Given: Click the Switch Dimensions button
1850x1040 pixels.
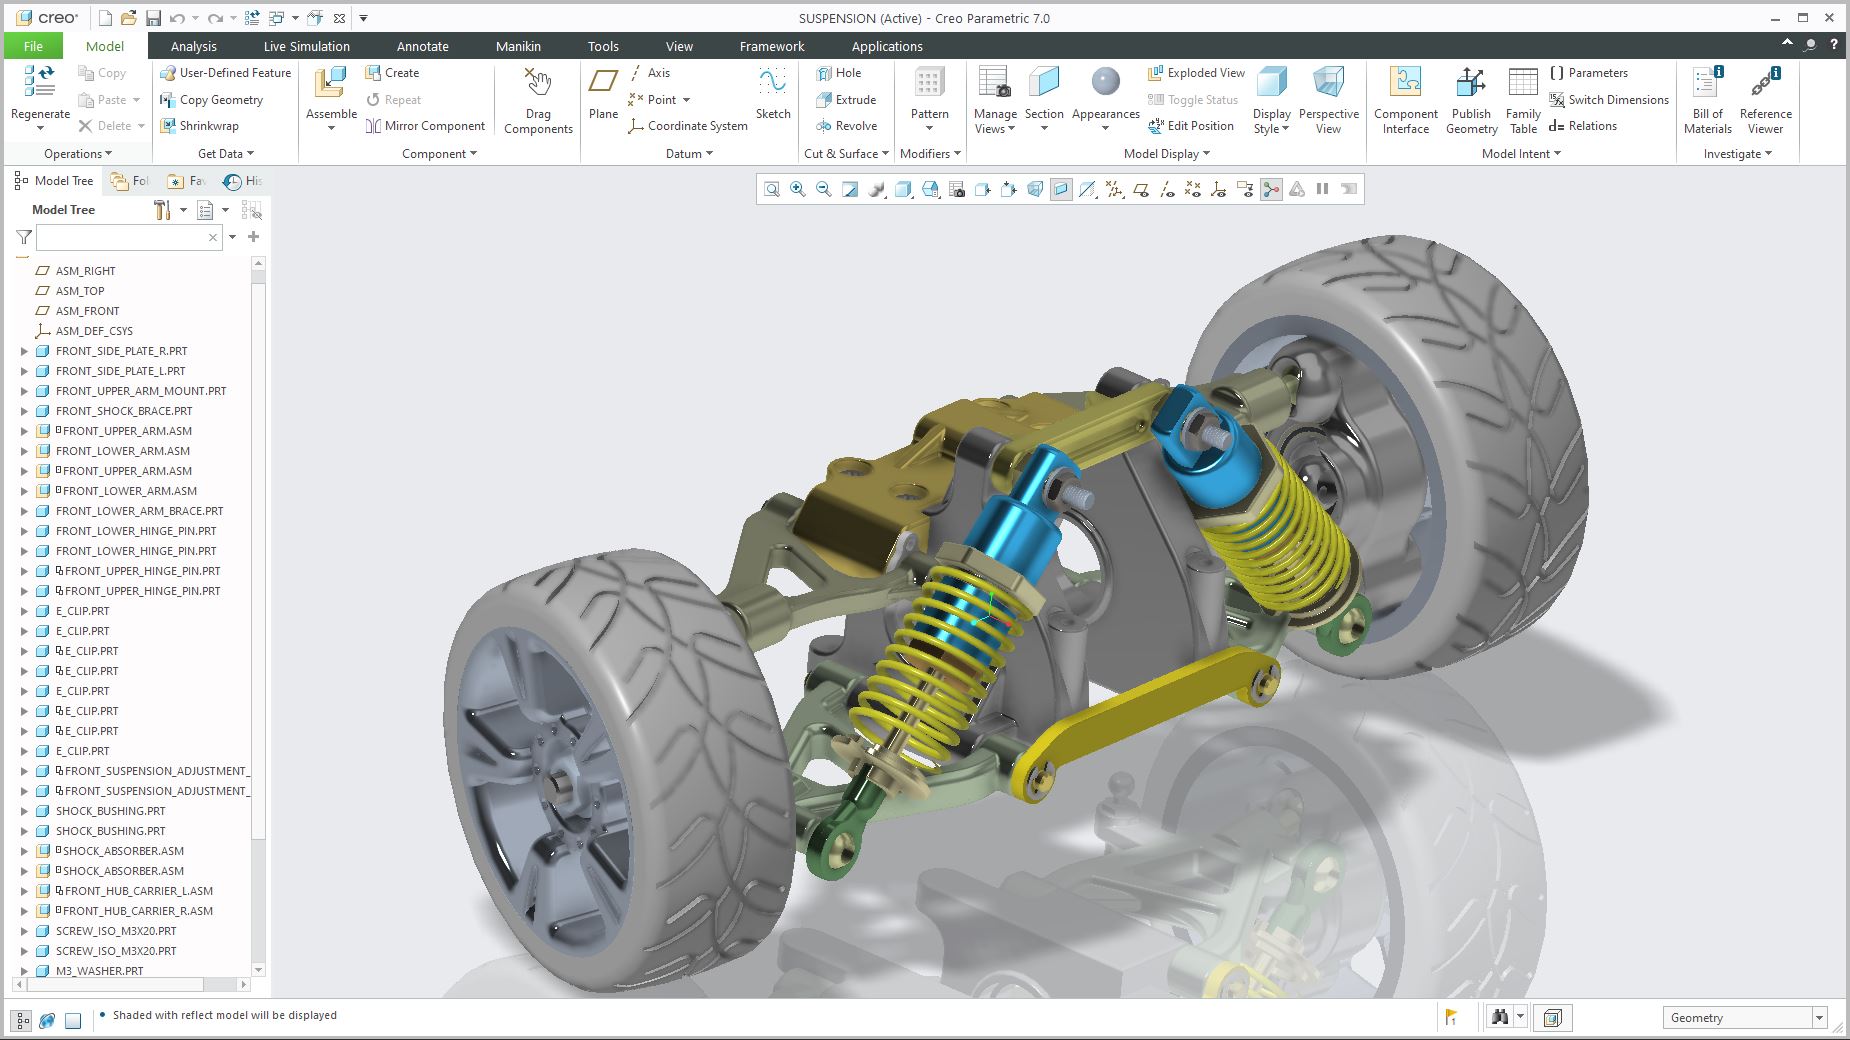Looking at the screenshot, I should (1609, 100).
